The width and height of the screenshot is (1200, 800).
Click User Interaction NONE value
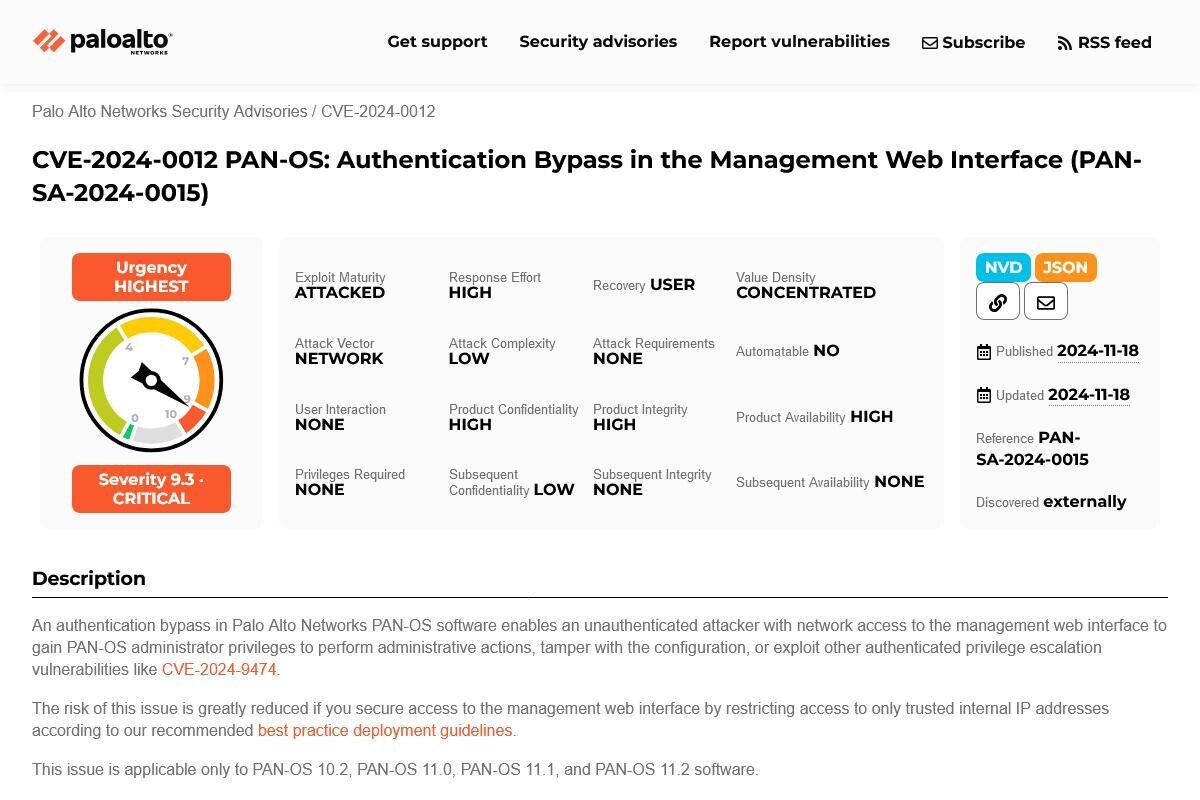(320, 425)
